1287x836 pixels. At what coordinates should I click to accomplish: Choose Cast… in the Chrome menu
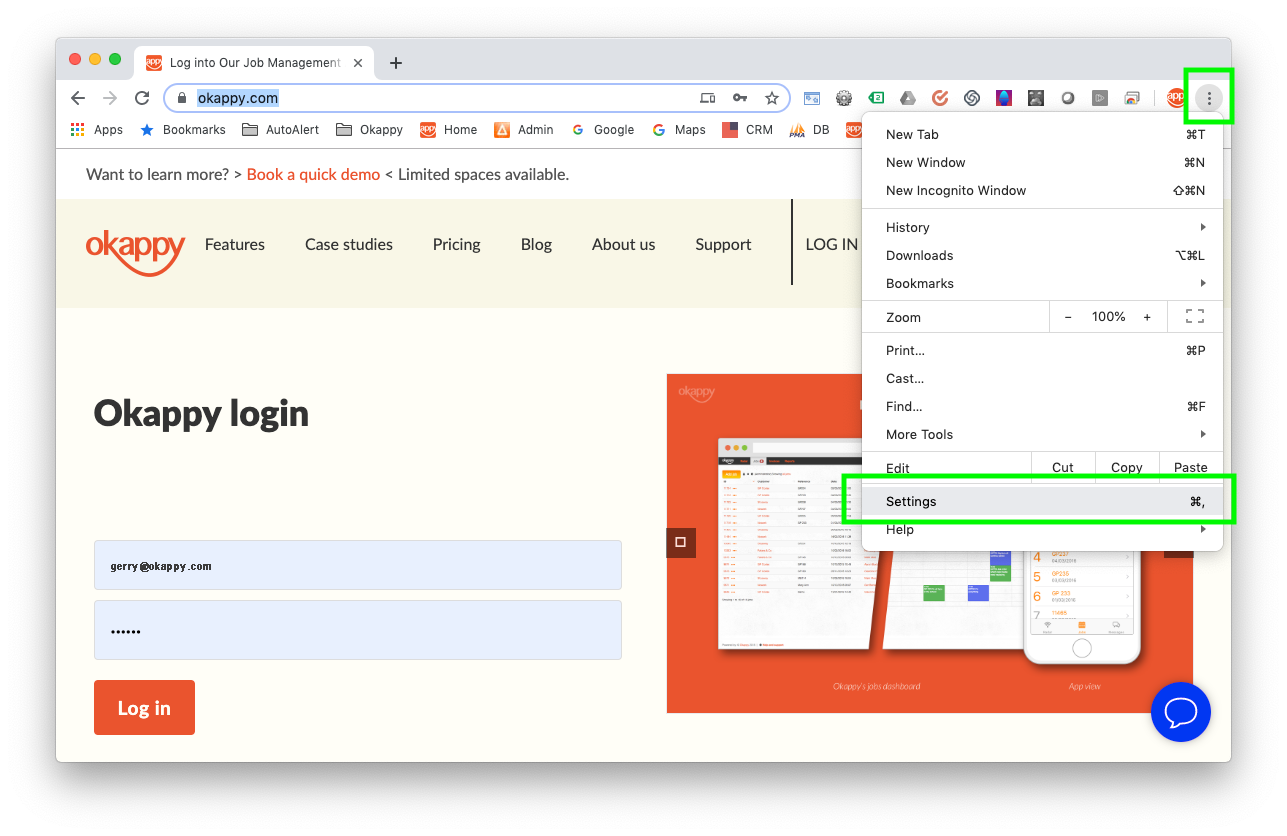point(1043,379)
